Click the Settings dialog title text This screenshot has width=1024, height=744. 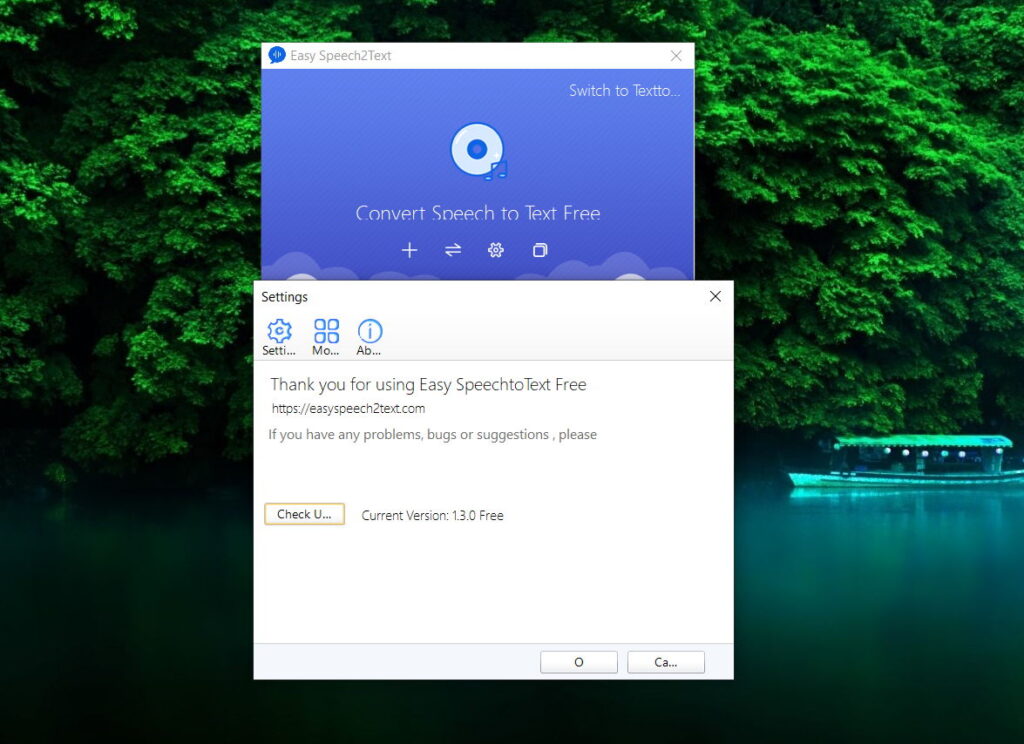click(284, 297)
